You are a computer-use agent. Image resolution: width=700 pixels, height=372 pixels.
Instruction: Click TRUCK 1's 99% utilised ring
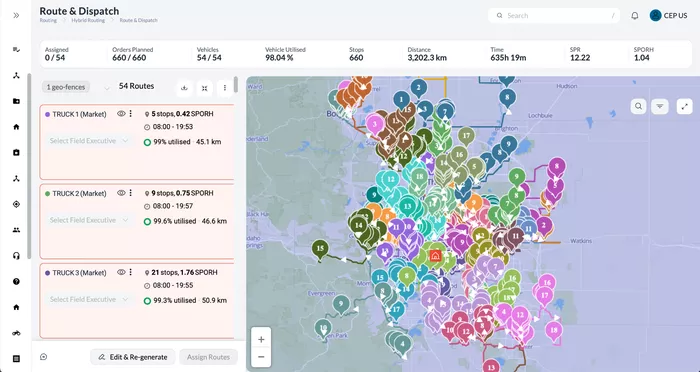coord(147,142)
